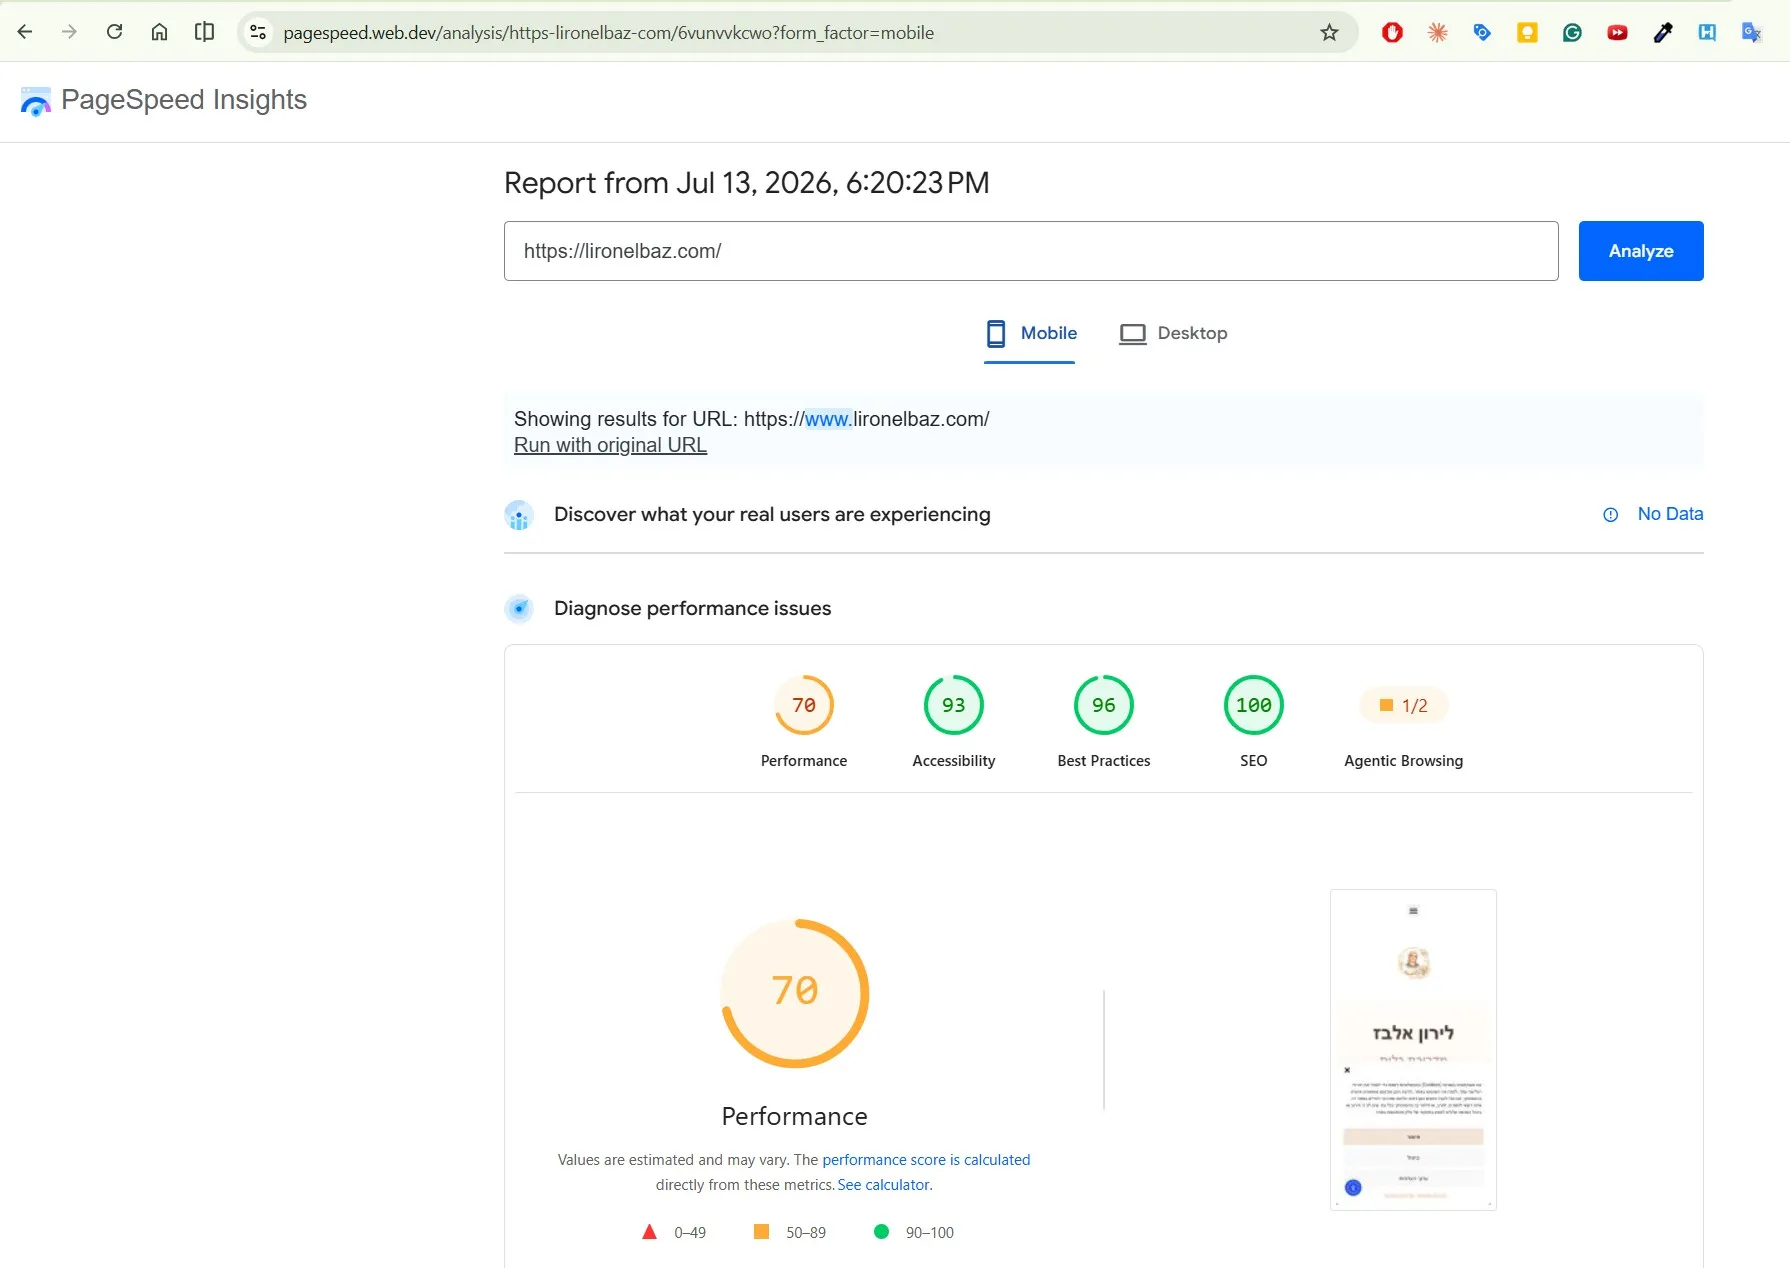Open the browser home page
This screenshot has width=1790, height=1268.
click(159, 32)
